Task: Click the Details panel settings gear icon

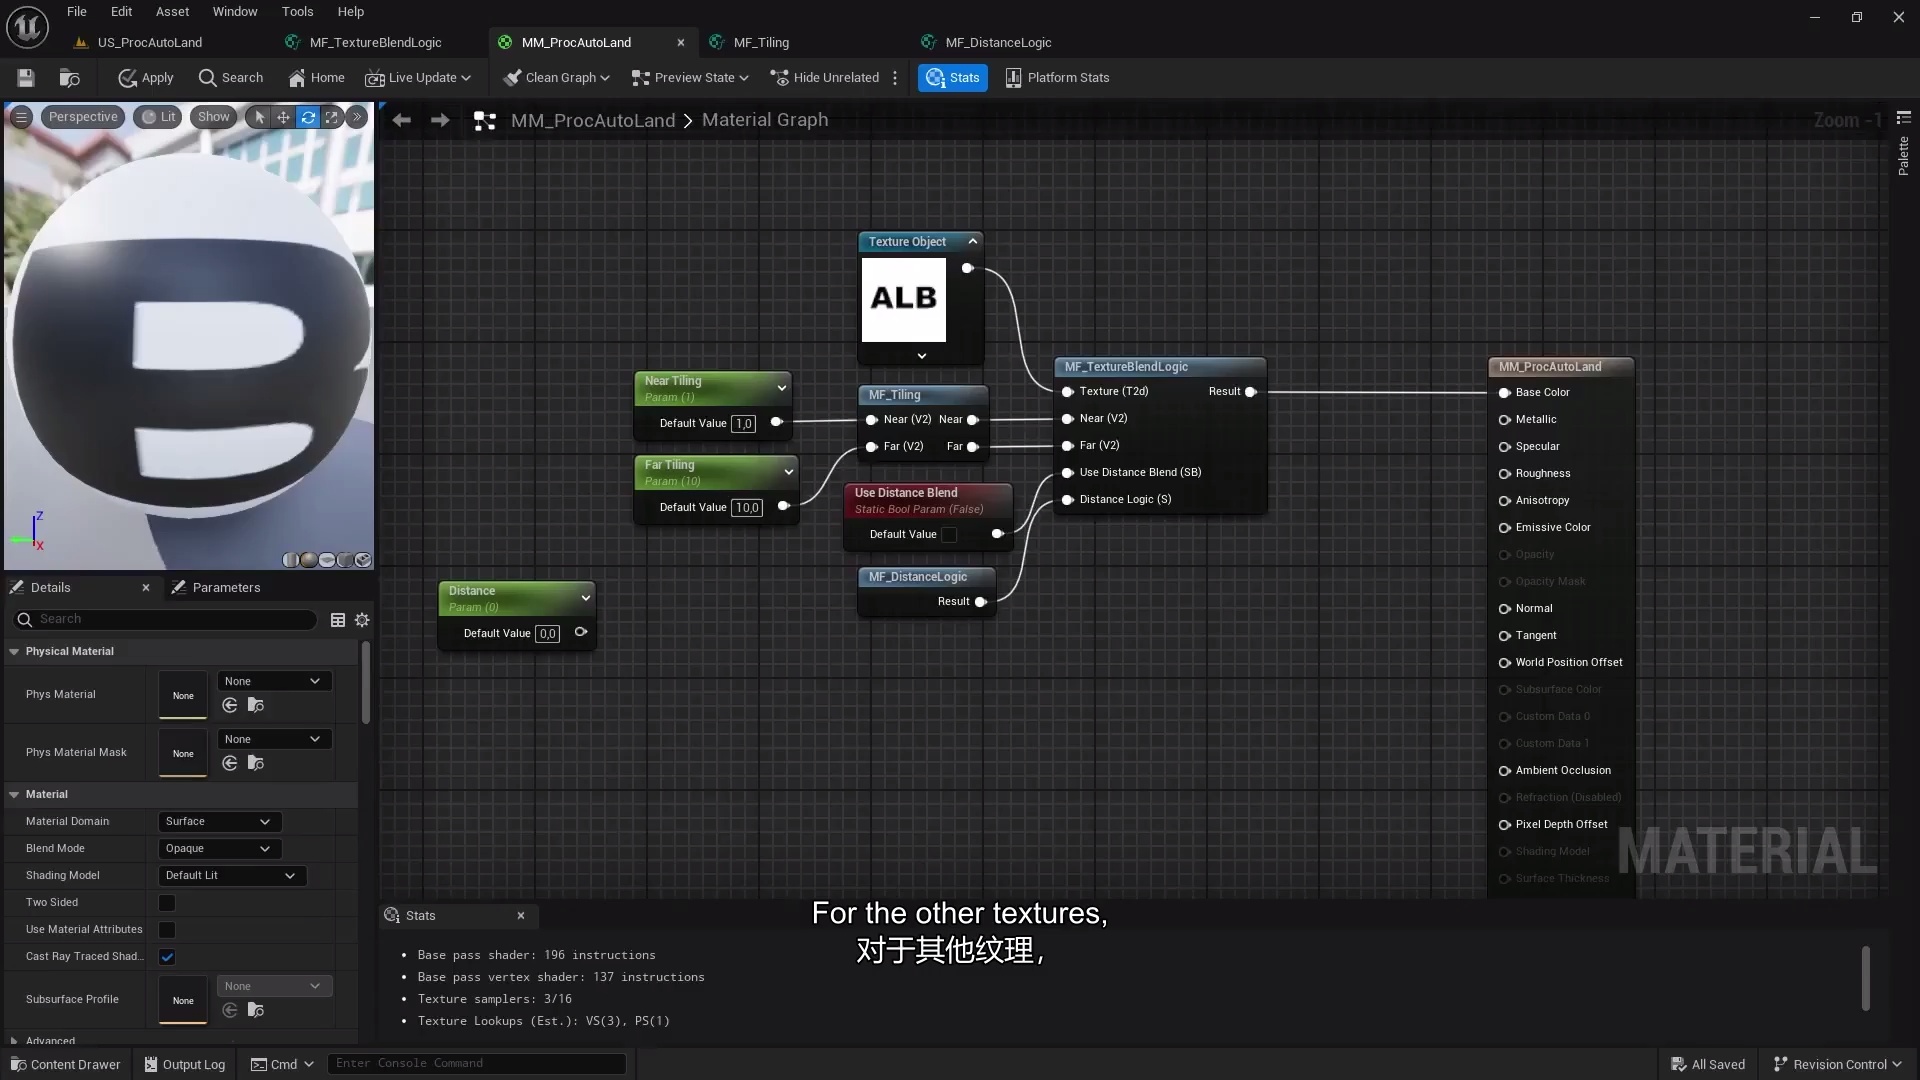Action: click(362, 620)
